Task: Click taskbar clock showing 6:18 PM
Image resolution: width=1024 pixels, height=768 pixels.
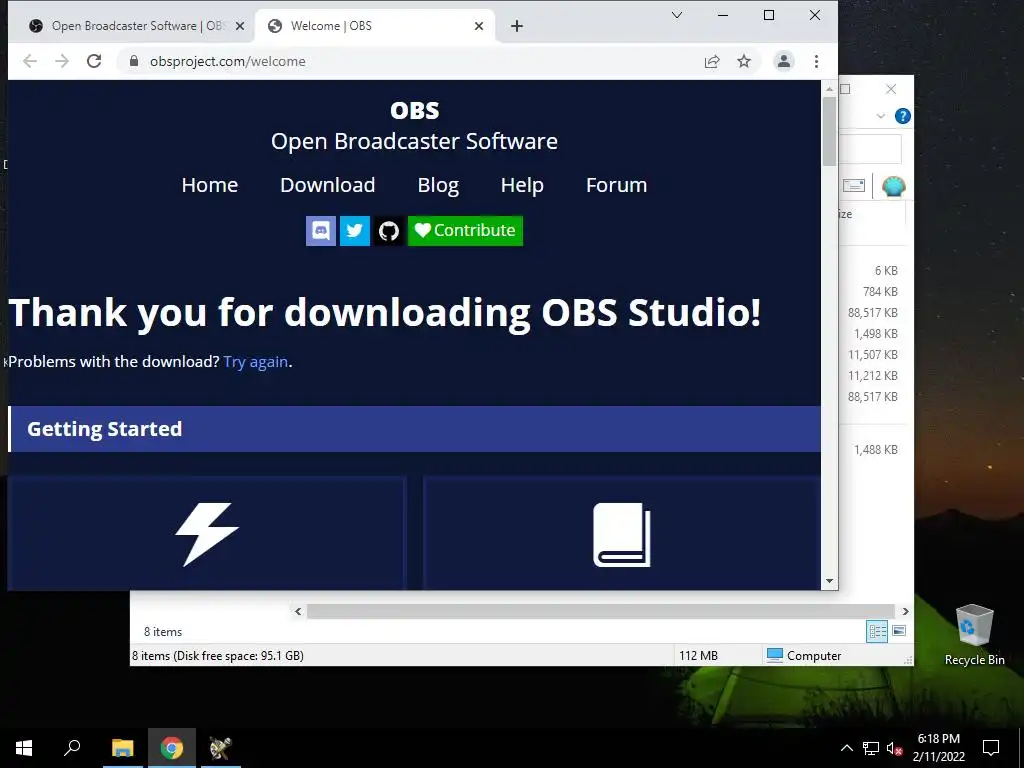Action: tap(938, 748)
